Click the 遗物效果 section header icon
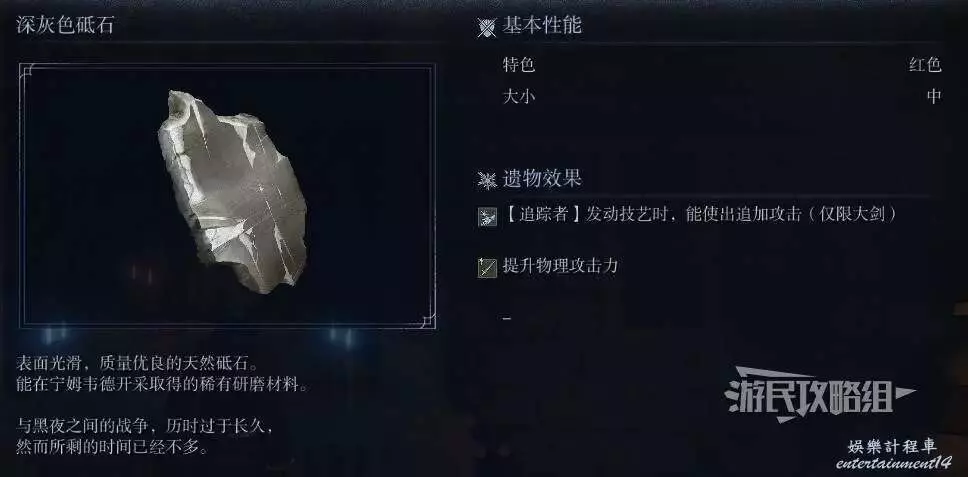 click(487, 180)
